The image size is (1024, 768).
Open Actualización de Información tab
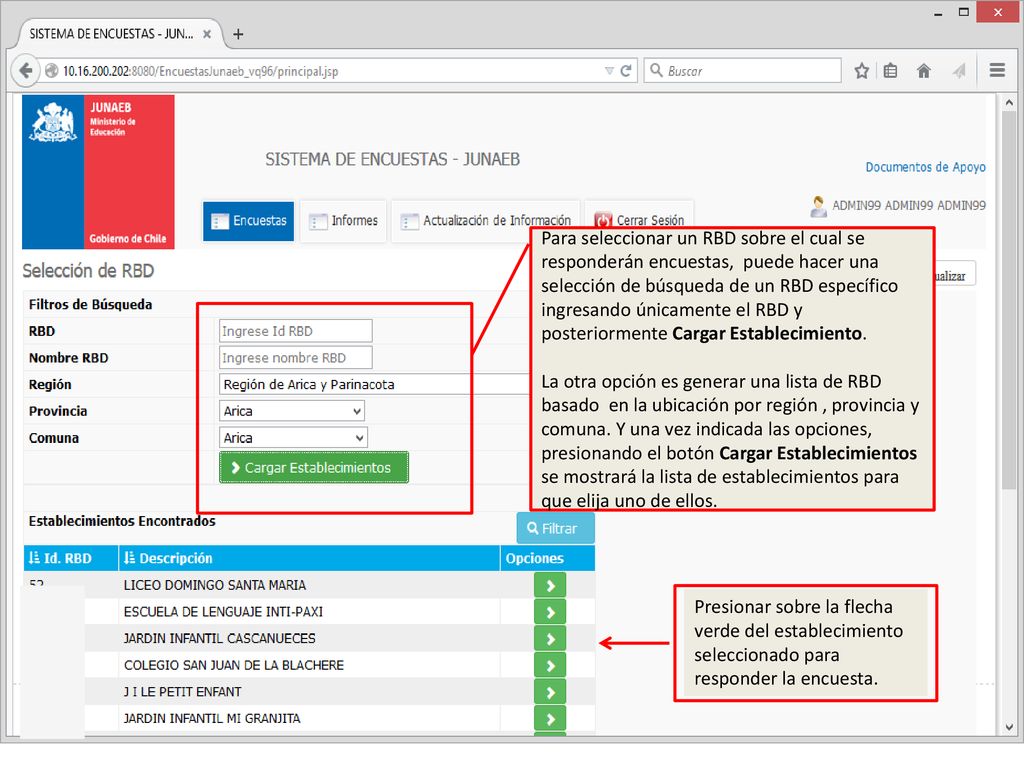(x=485, y=221)
